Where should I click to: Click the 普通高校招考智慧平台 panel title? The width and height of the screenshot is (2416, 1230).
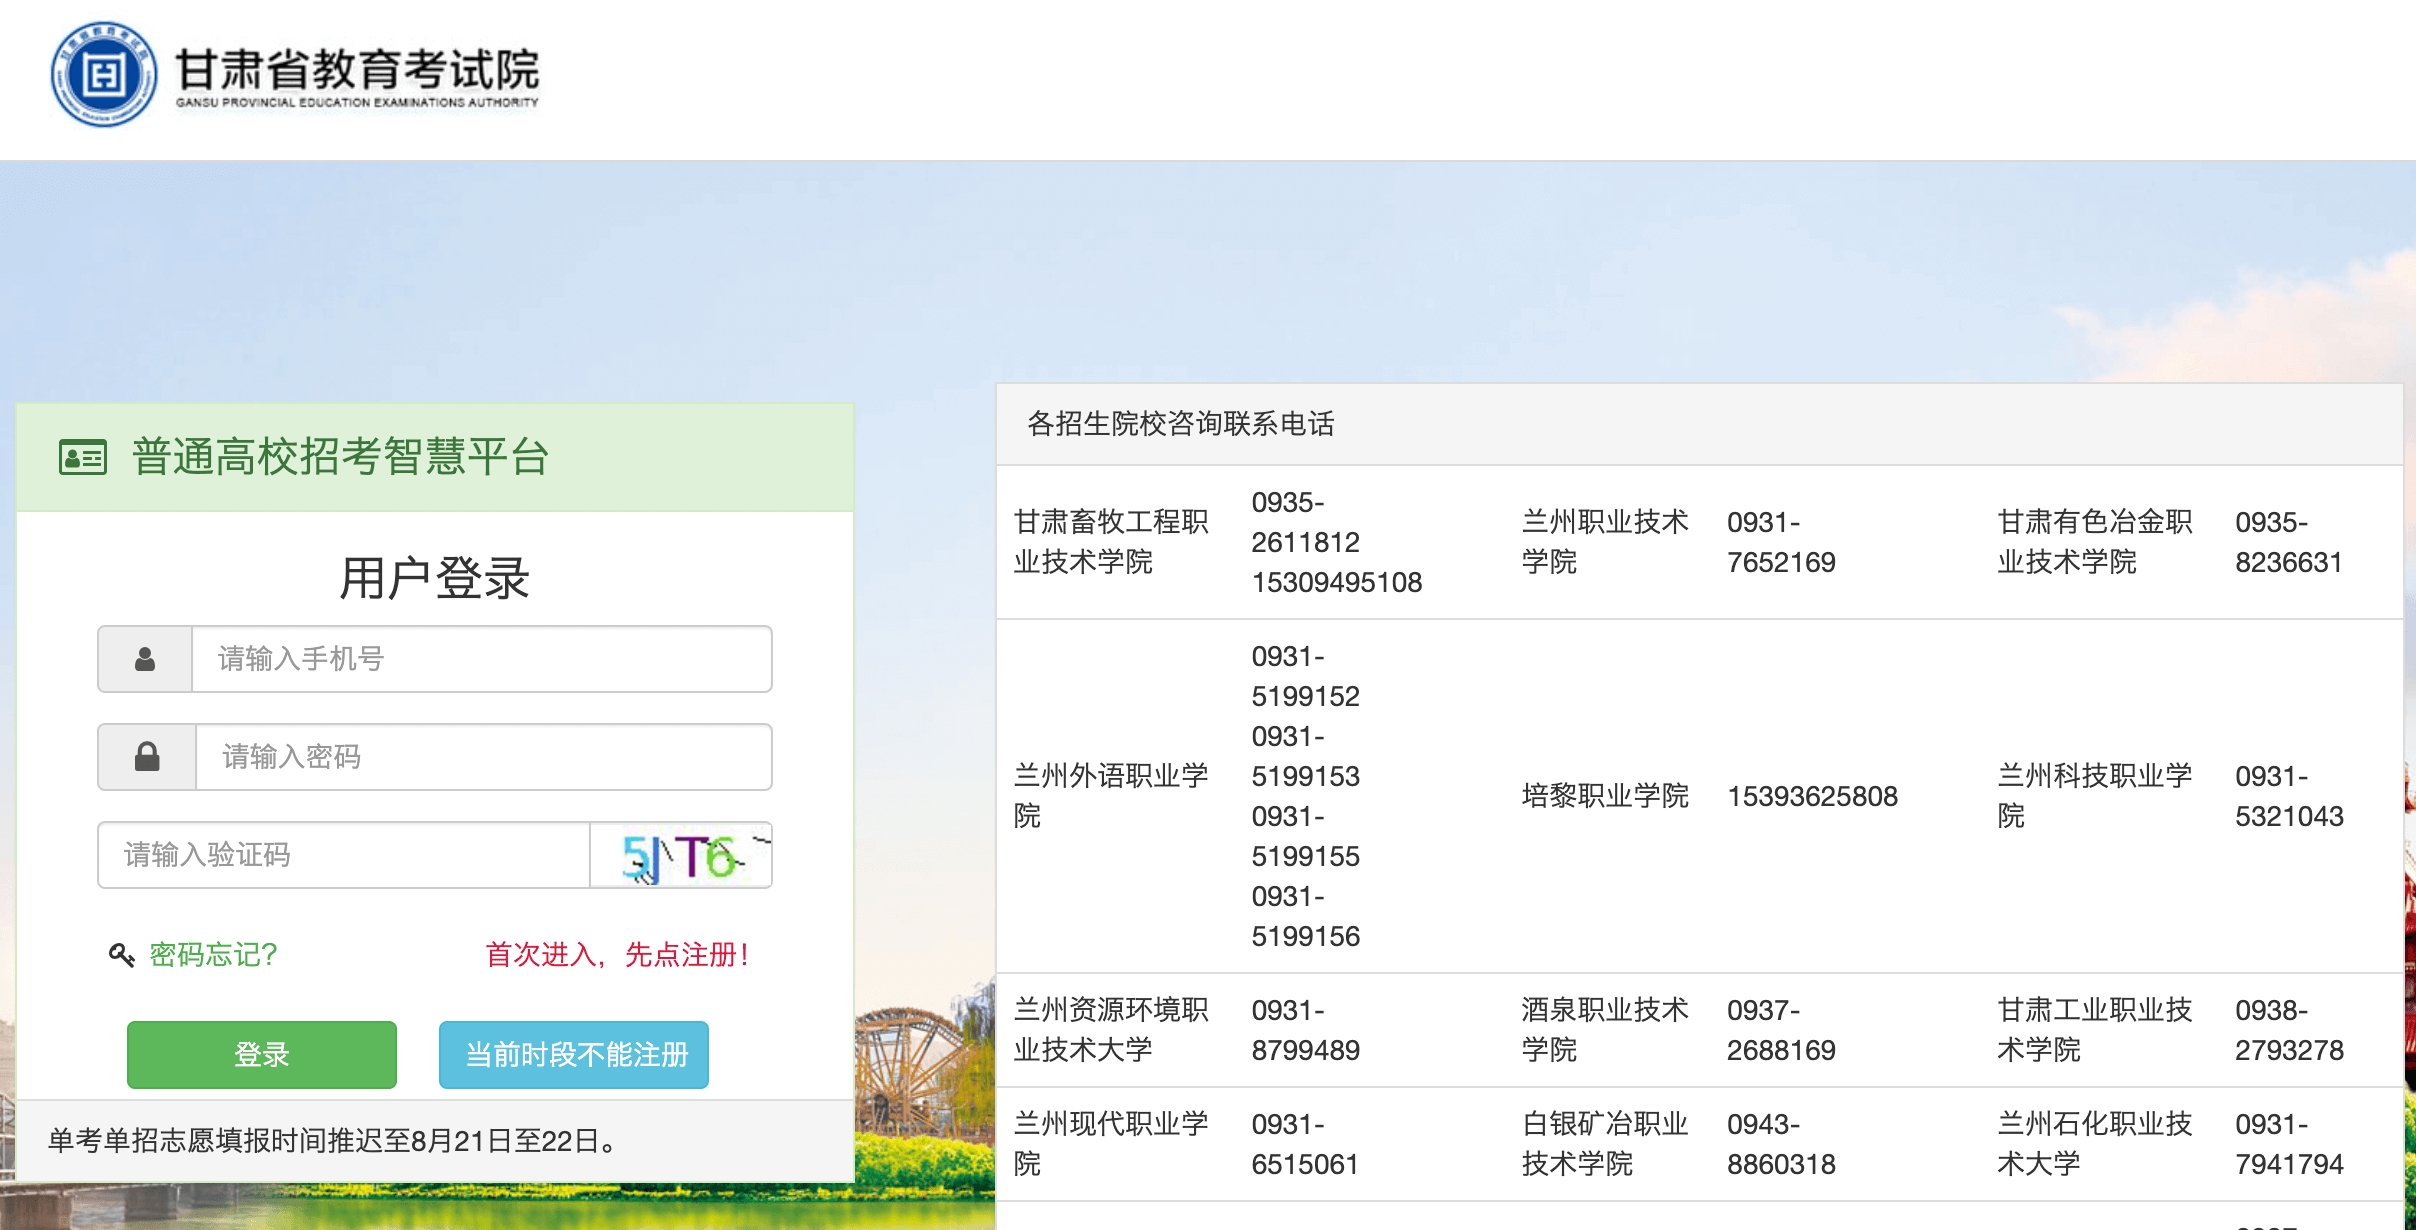pyautogui.click(x=340, y=457)
